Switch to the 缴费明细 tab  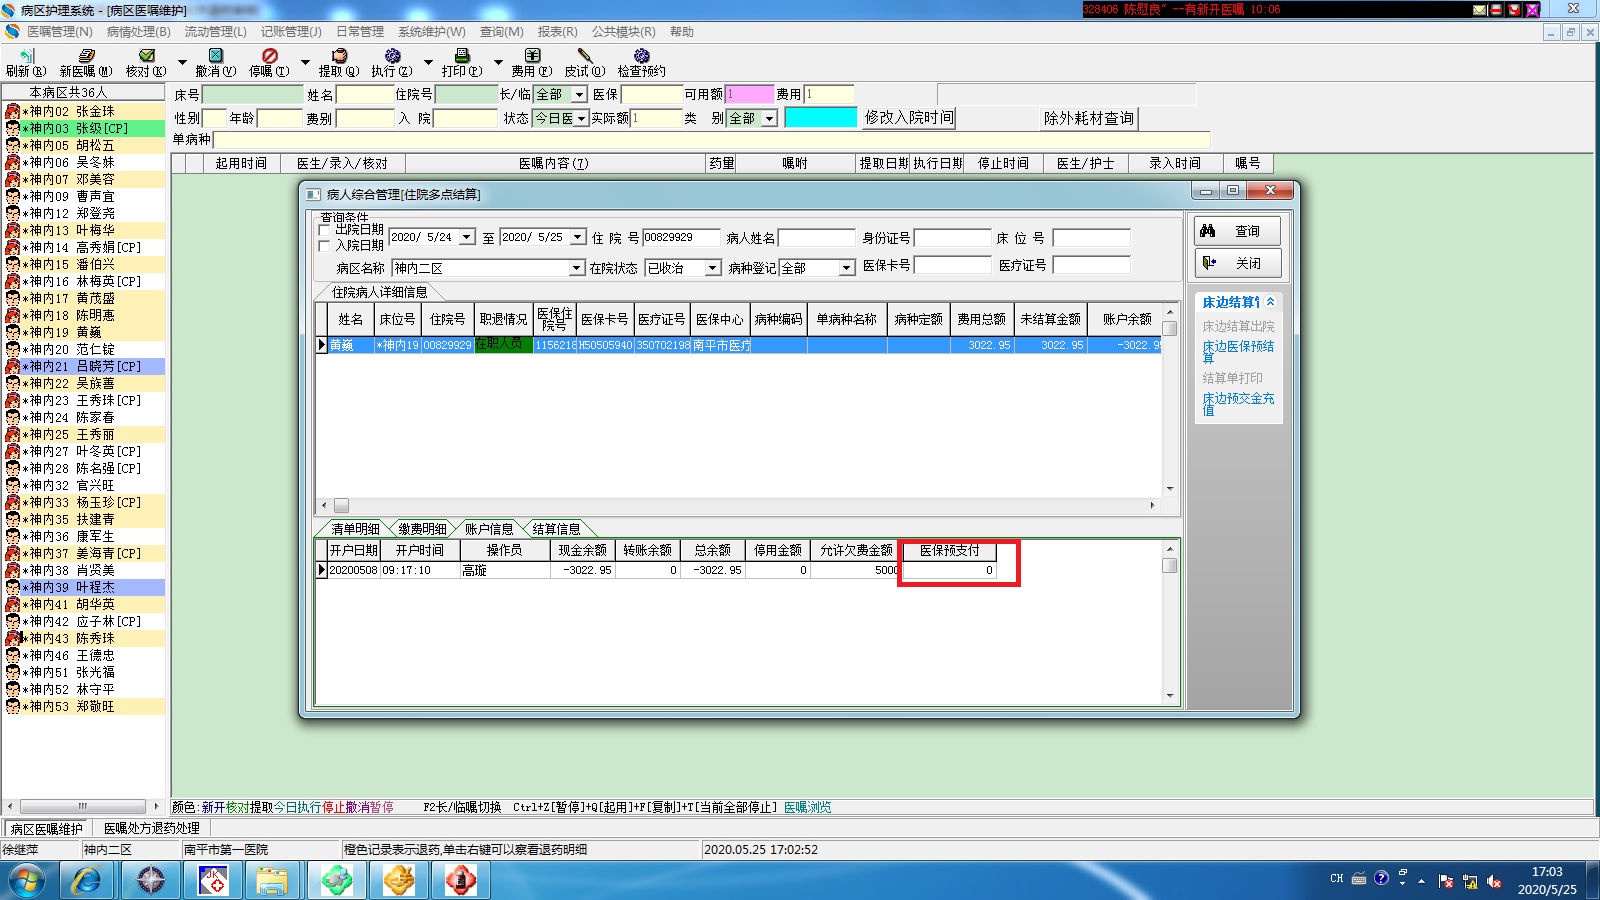[x=422, y=529]
